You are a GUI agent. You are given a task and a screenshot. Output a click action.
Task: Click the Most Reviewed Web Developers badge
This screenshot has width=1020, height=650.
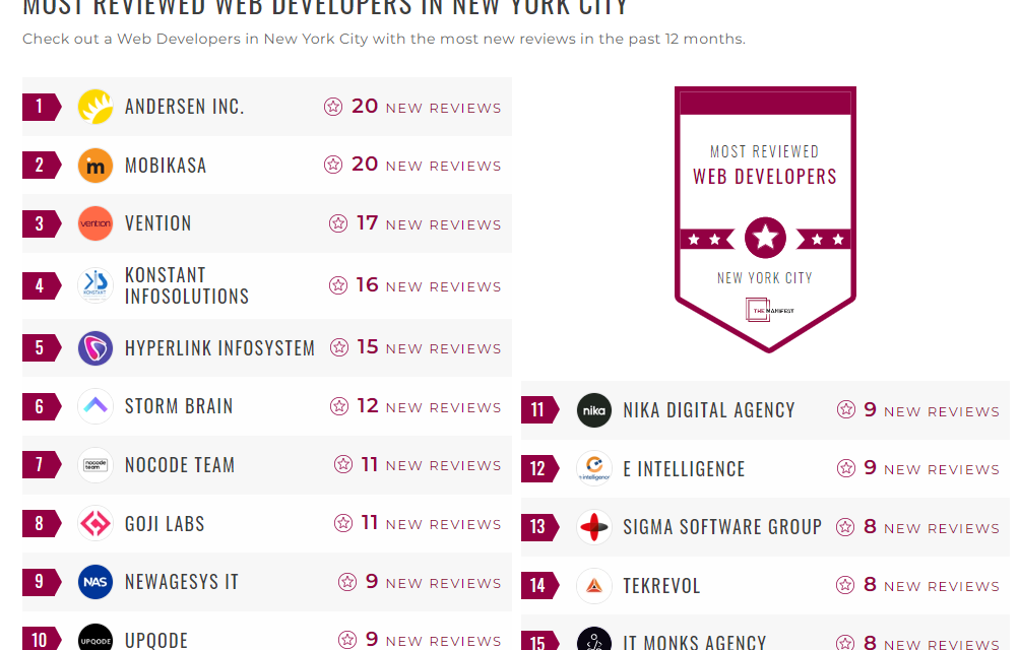(x=765, y=219)
